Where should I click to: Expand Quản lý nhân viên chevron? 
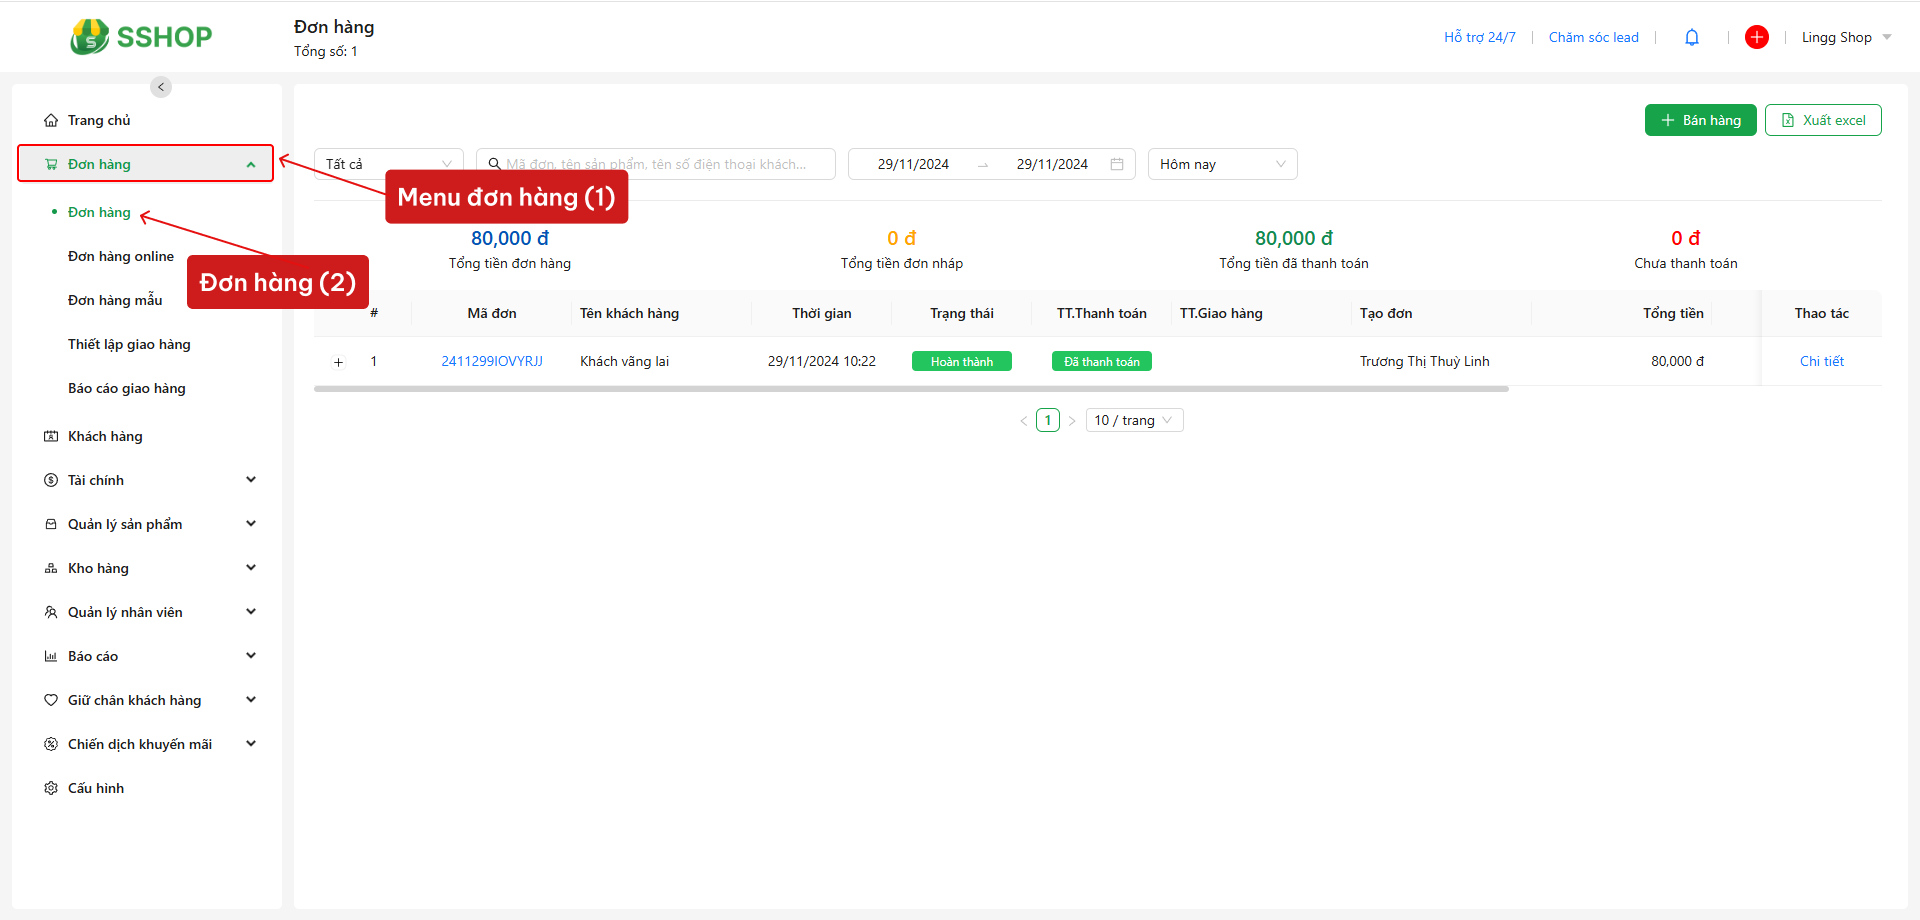(251, 612)
